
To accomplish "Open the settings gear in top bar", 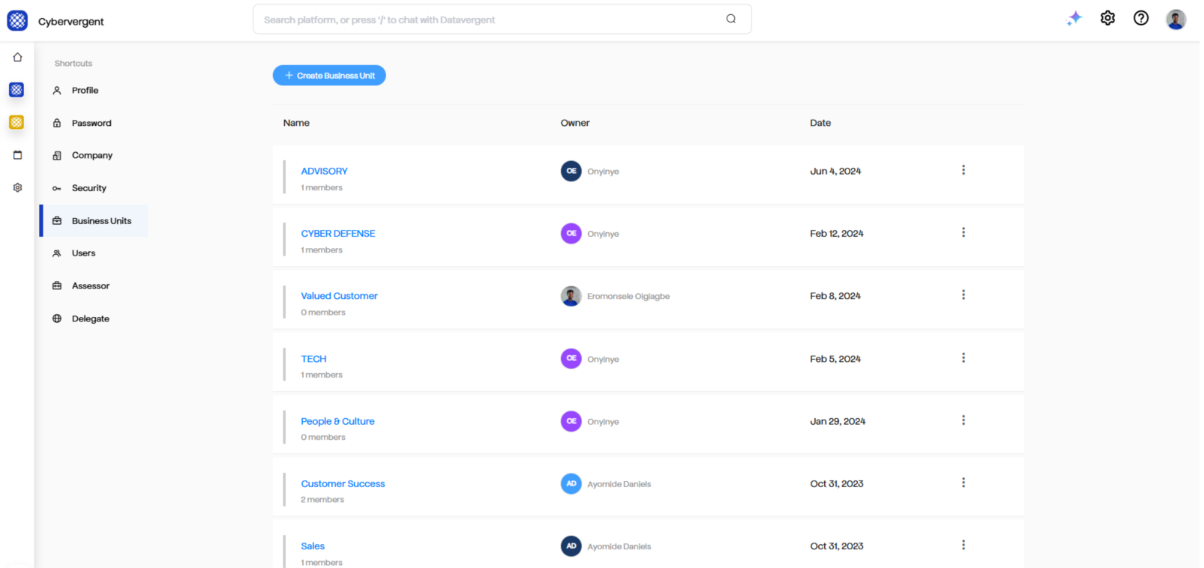I will (x=1107, y=18).
